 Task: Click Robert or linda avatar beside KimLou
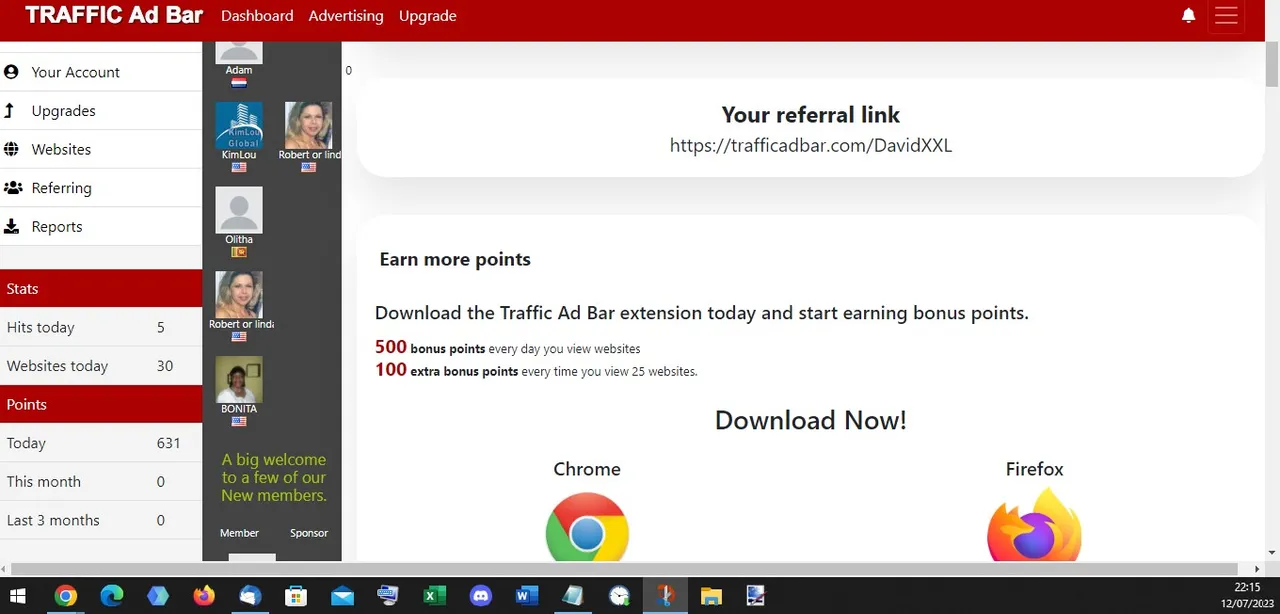308,125
